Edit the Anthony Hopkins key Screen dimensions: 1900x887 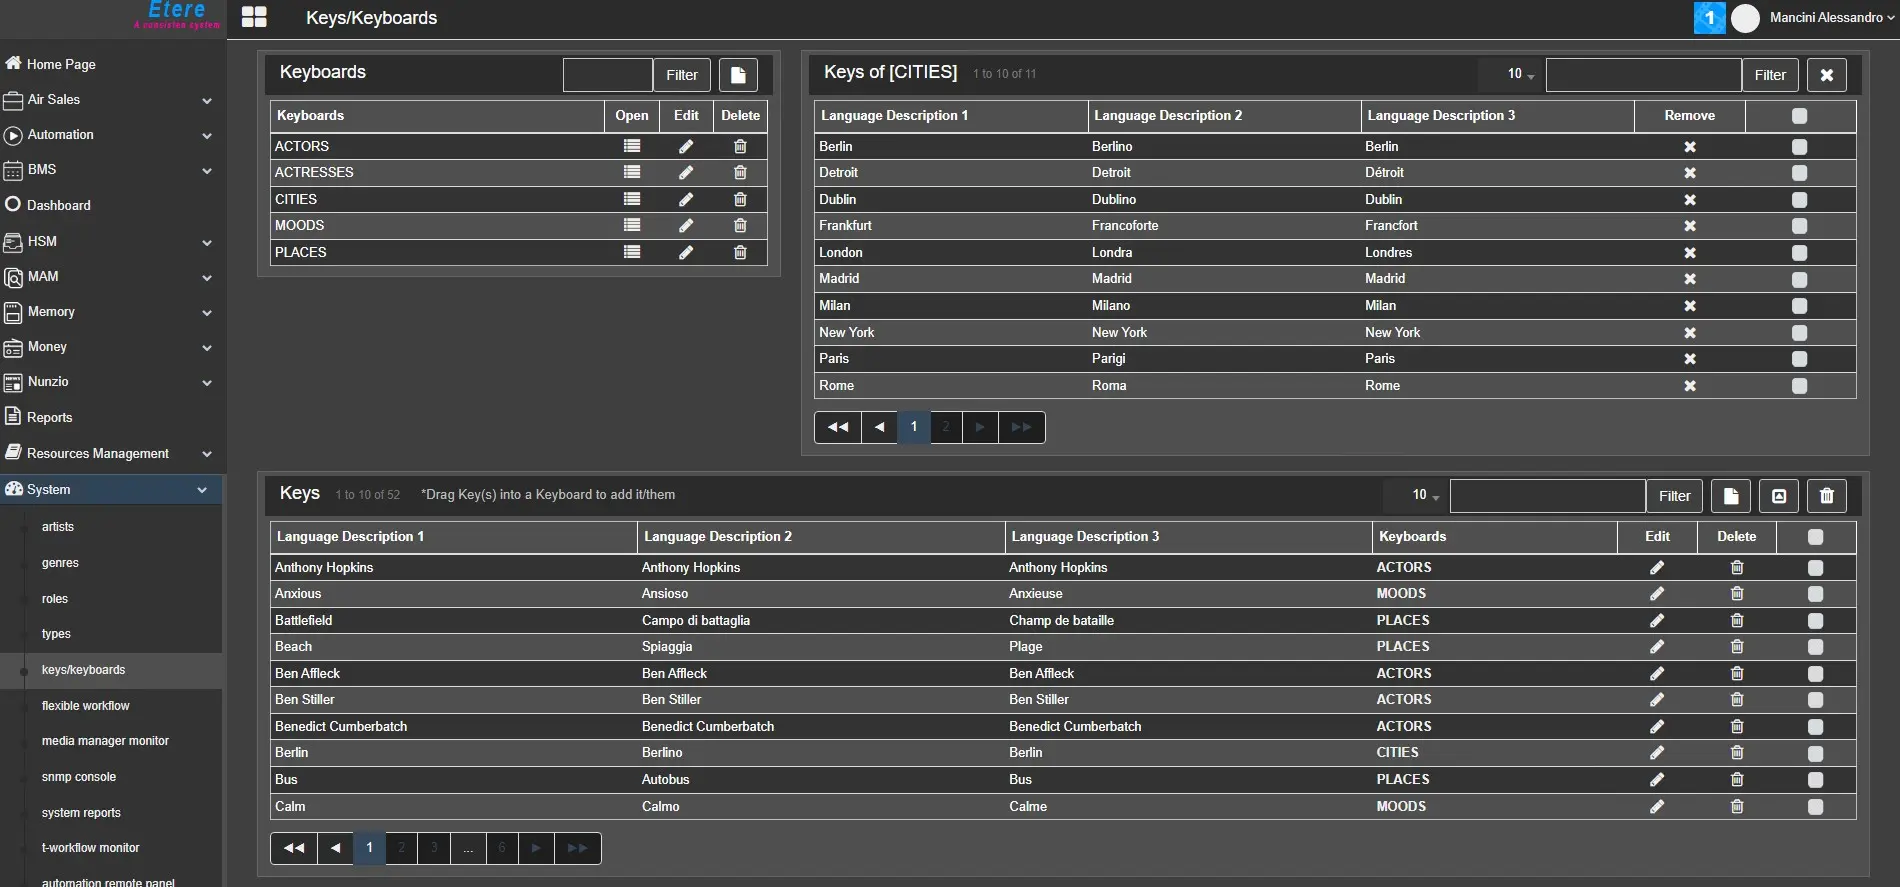1656,568
